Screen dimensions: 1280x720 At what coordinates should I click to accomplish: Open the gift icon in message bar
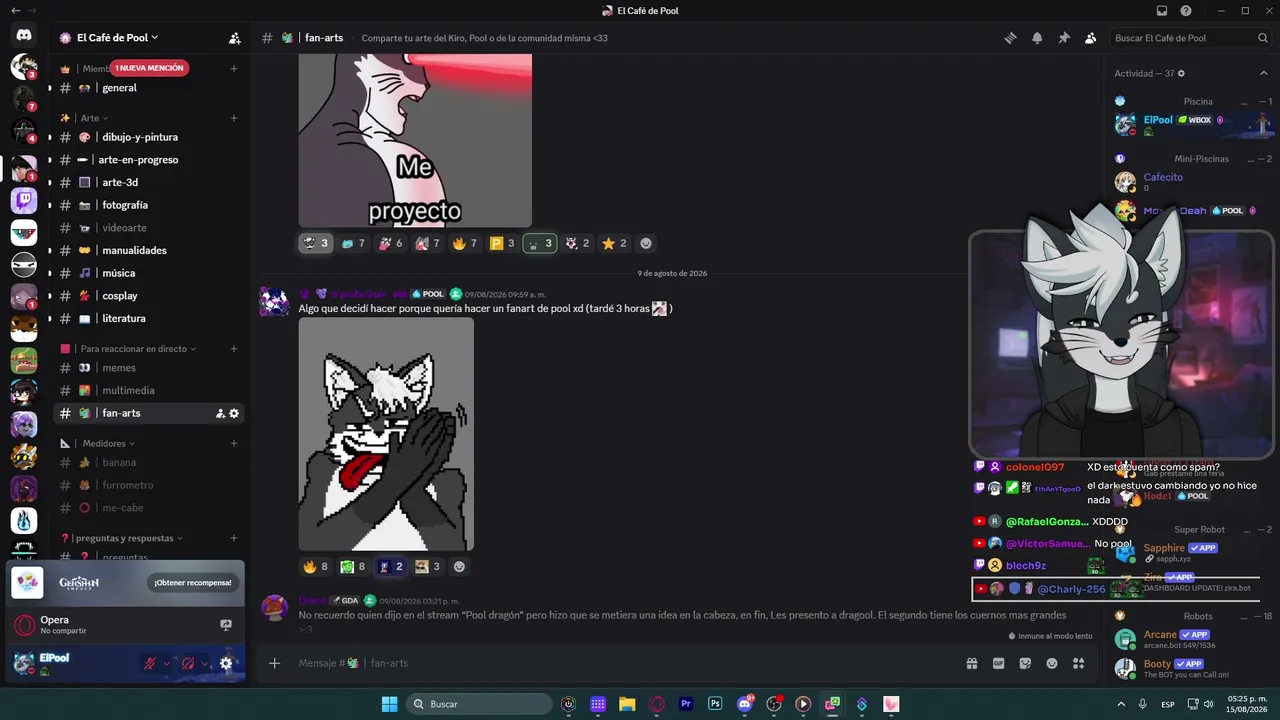tap(971, 663)
